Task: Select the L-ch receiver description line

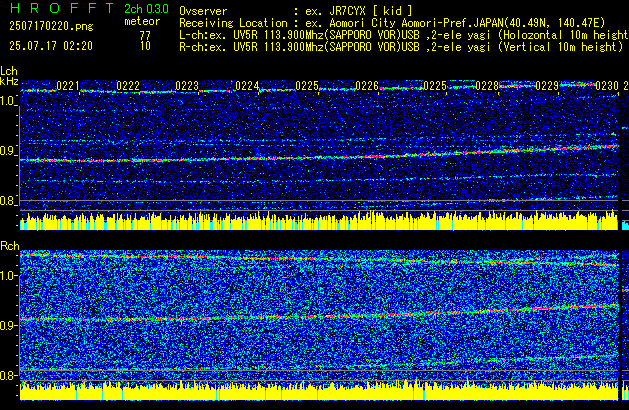Action: pos(404,35)
